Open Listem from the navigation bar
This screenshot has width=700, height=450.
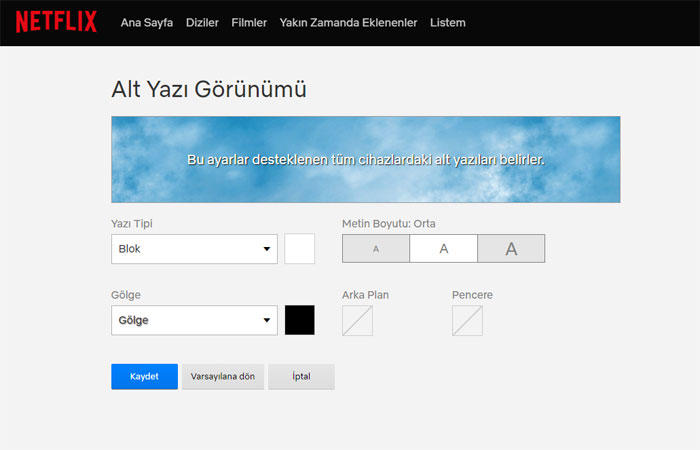click(448, 23)
